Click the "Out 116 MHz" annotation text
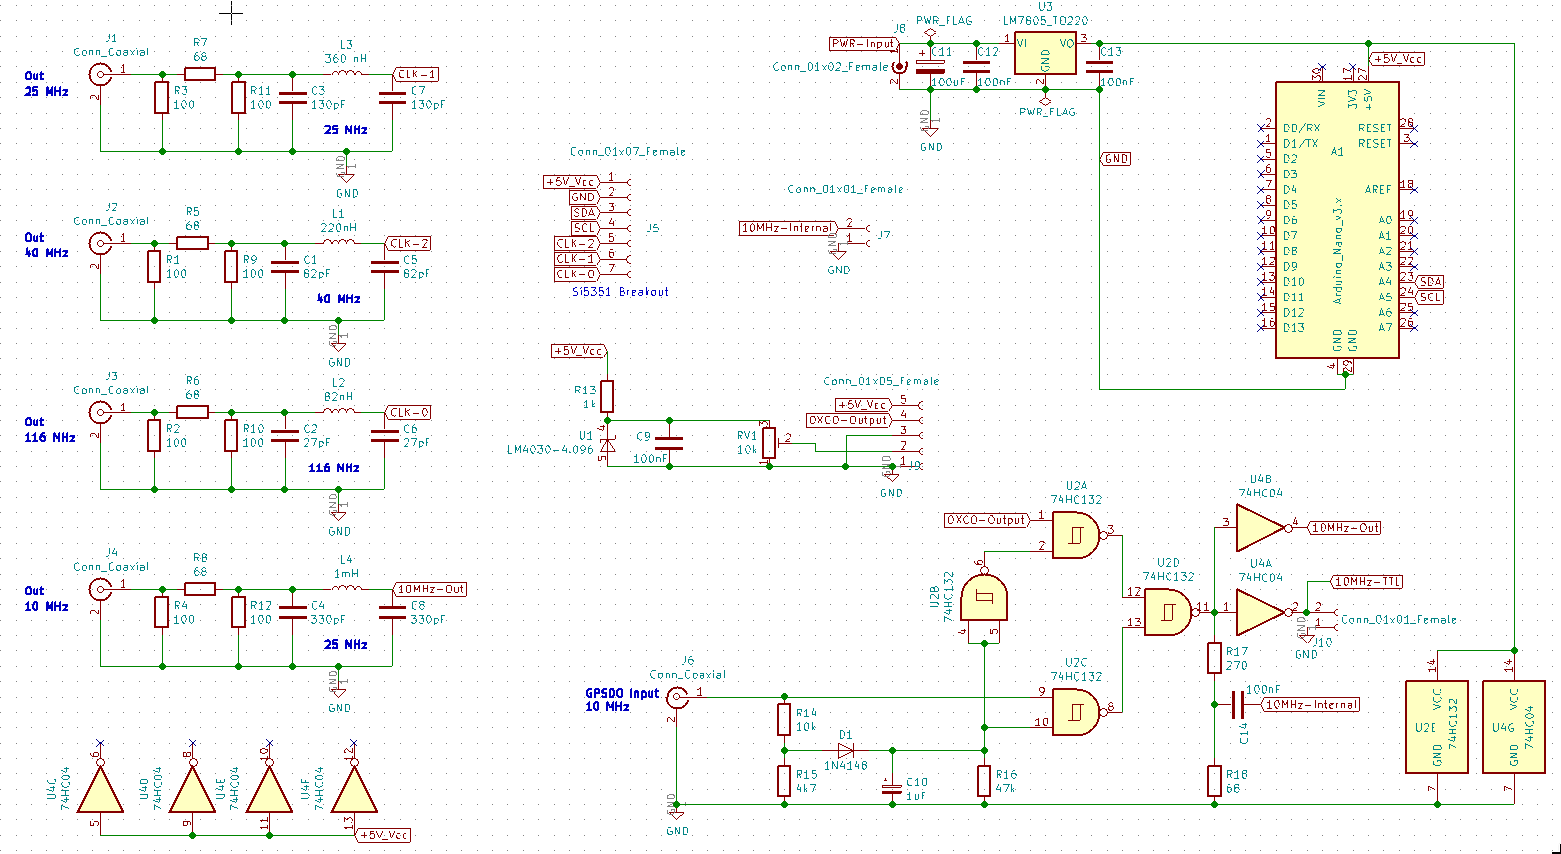Screen dimensions: 1561x854 50,430
